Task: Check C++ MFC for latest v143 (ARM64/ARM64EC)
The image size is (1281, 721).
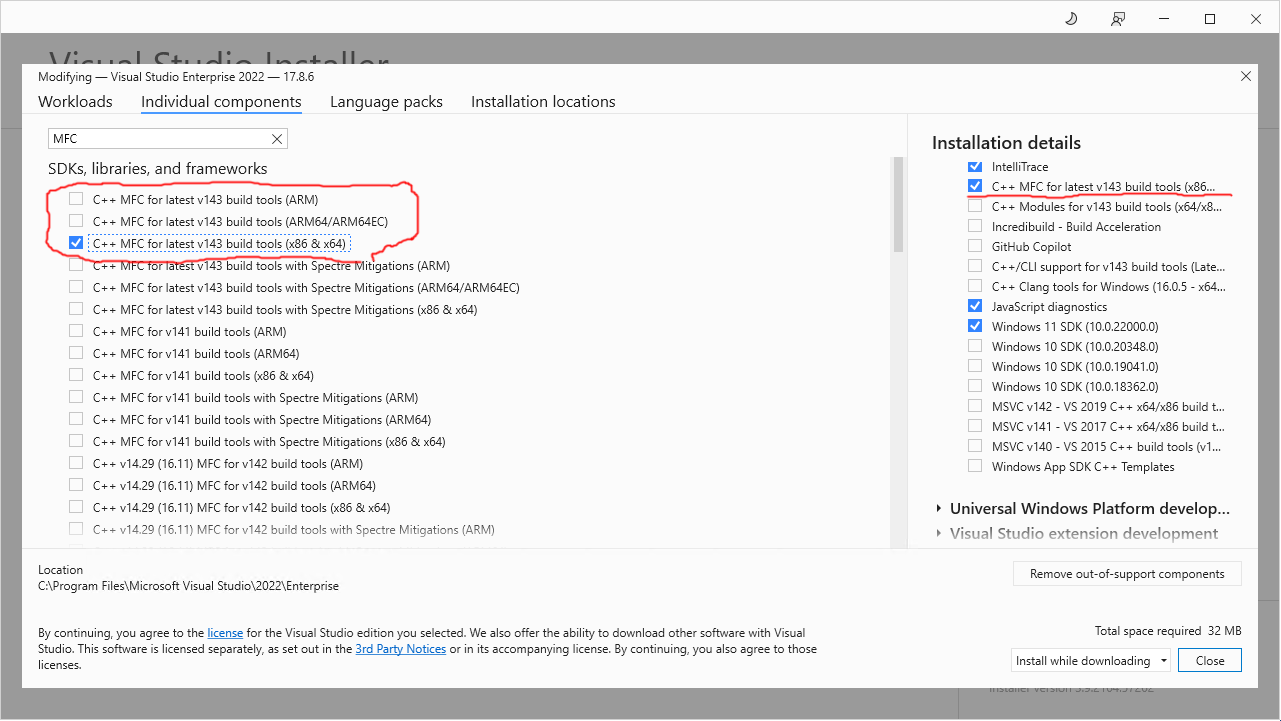Action: pyautogui.click(x=76, y=221)
